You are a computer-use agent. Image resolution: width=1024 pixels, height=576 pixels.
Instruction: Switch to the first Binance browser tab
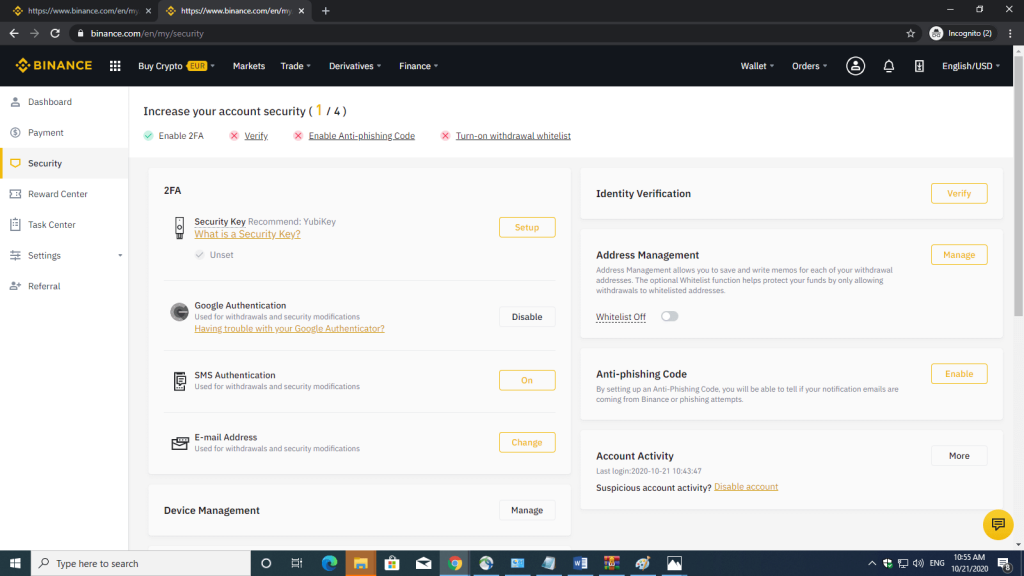coord(78,11)
